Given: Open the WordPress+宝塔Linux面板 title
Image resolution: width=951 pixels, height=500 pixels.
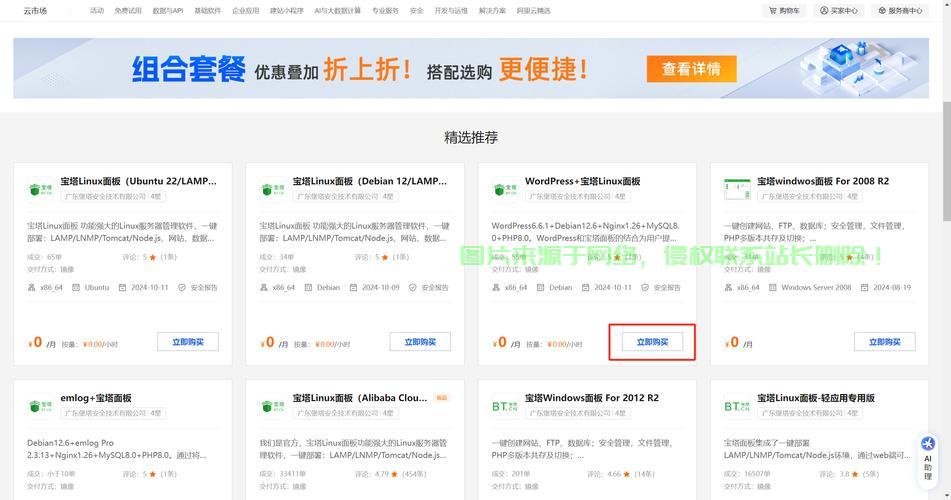Looking at the screenshot, I should click(x=583, y=181).
